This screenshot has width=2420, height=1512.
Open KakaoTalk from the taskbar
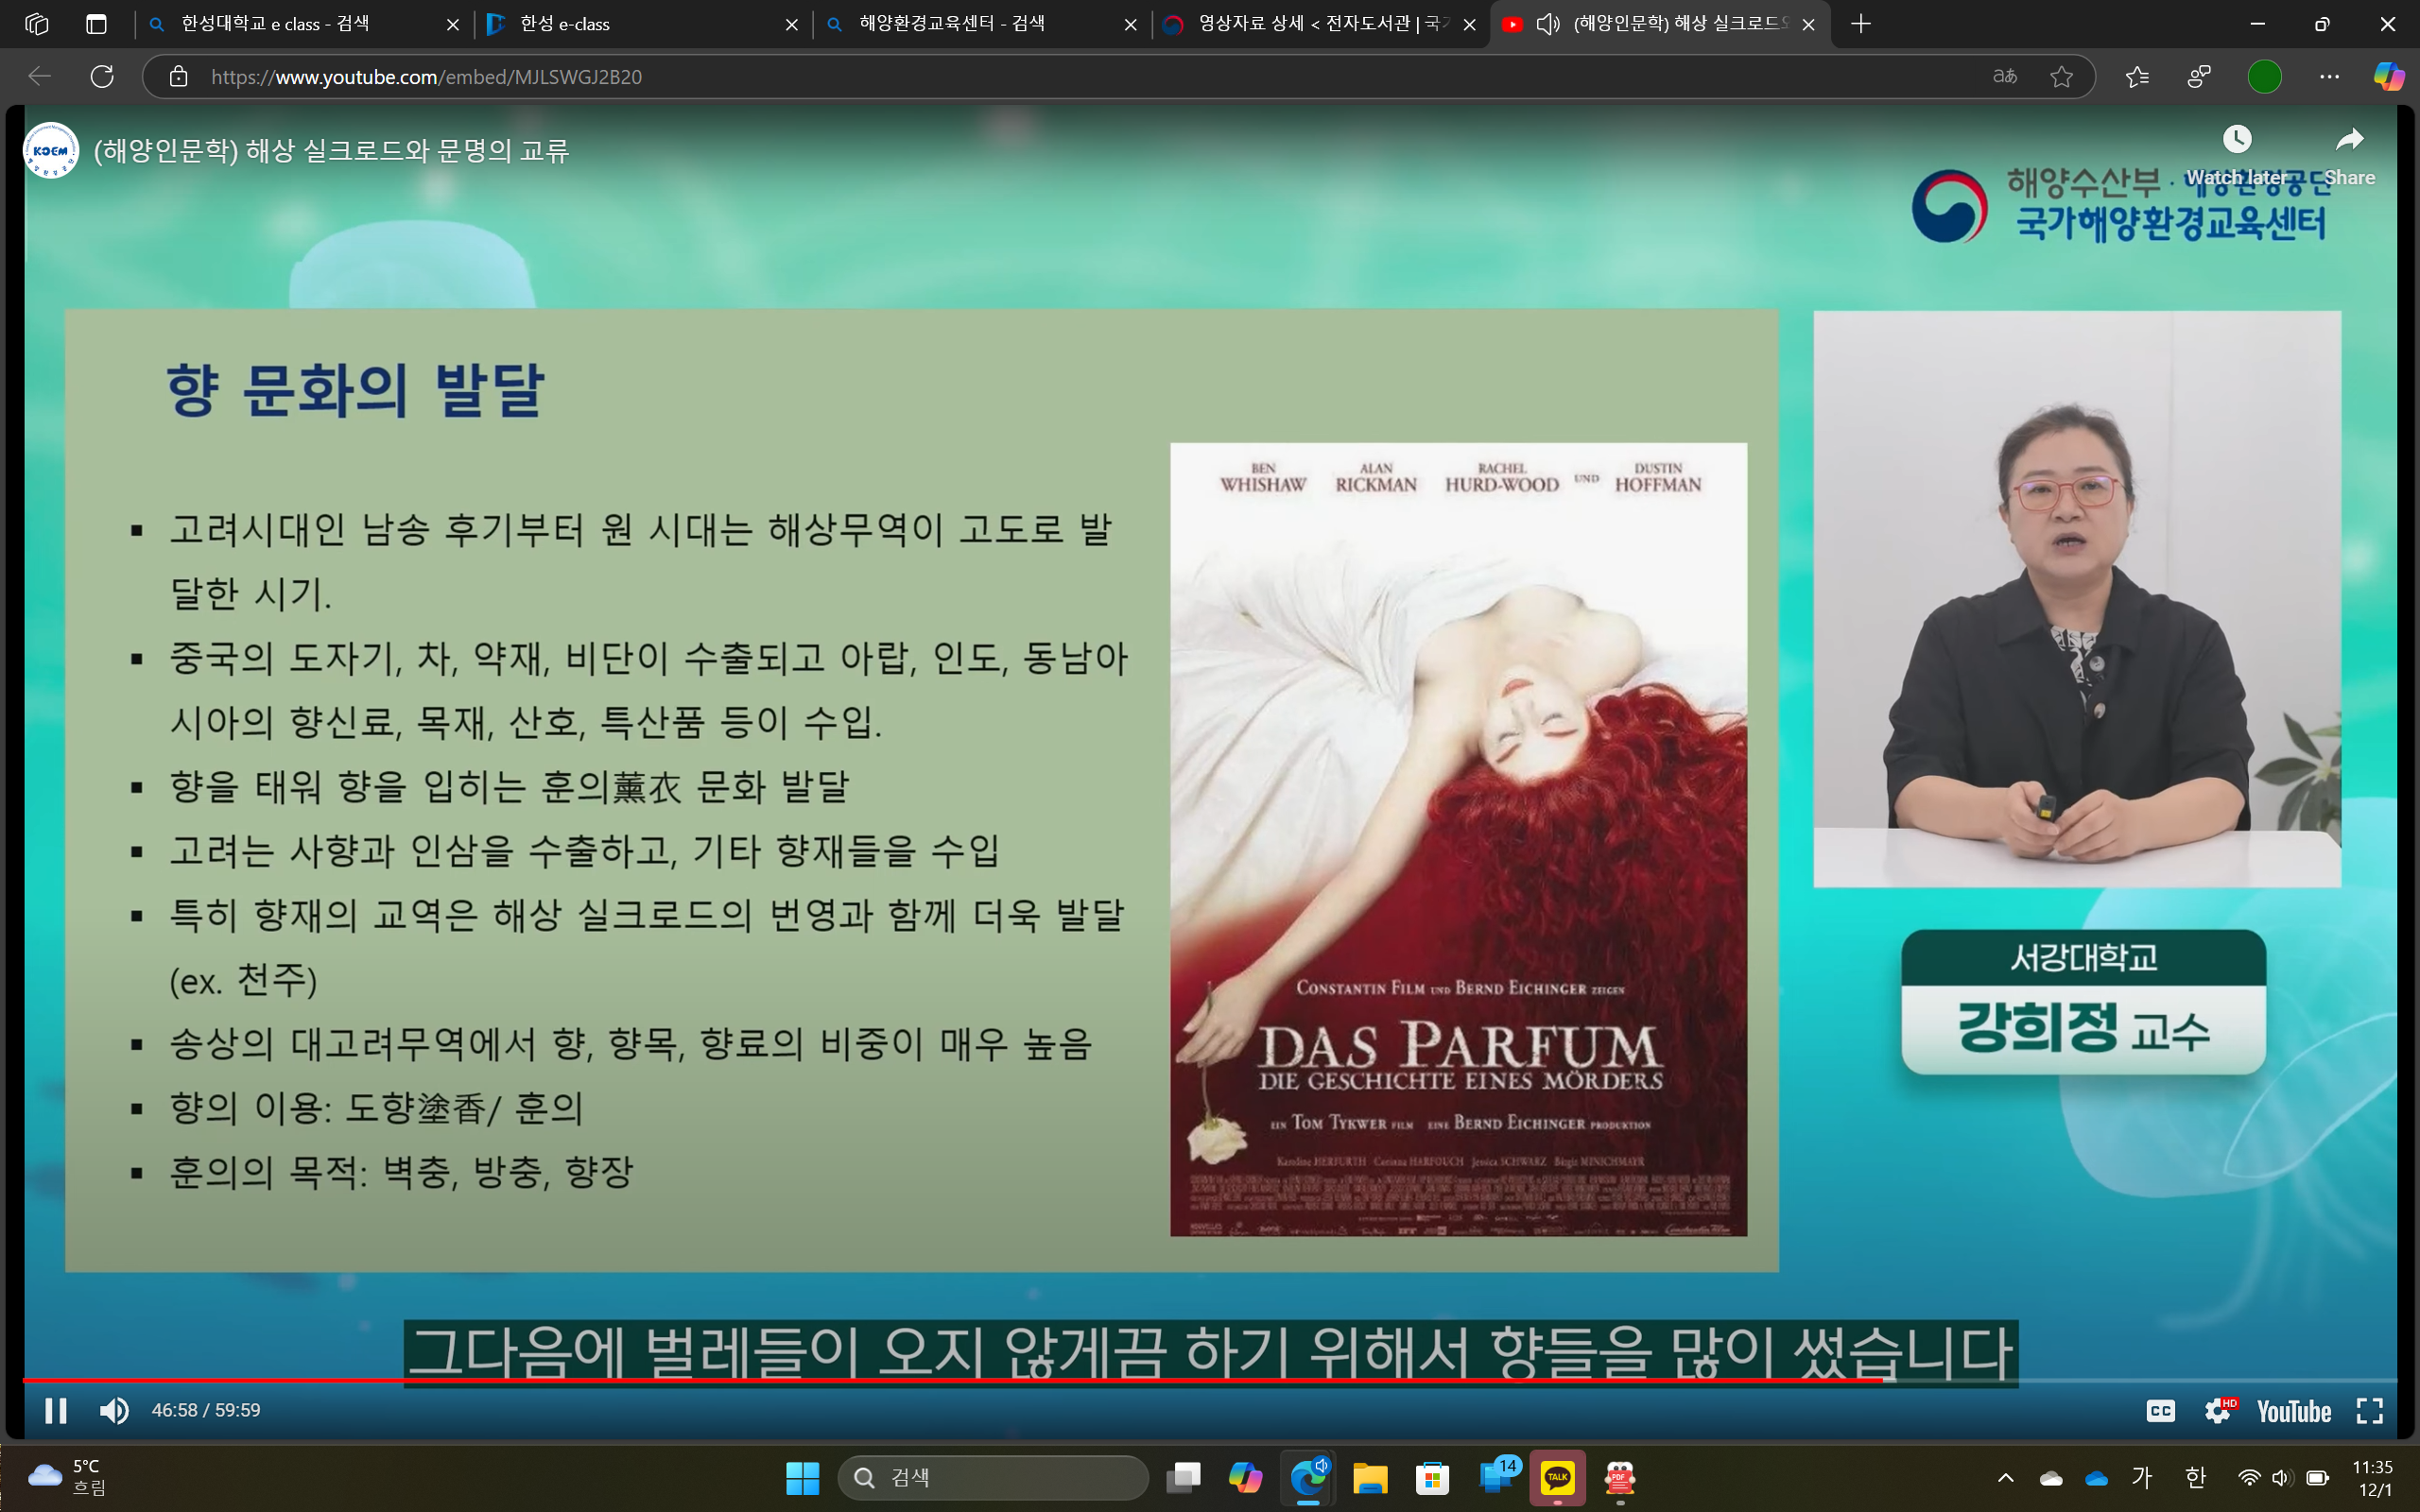[1557, 1478]
